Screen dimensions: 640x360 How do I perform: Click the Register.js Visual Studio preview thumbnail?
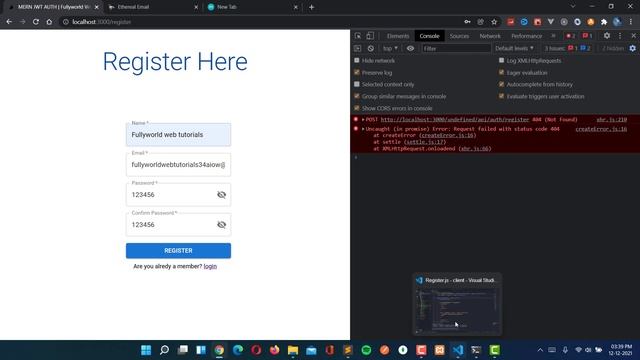pyautogui.click(x=457, y=304)
